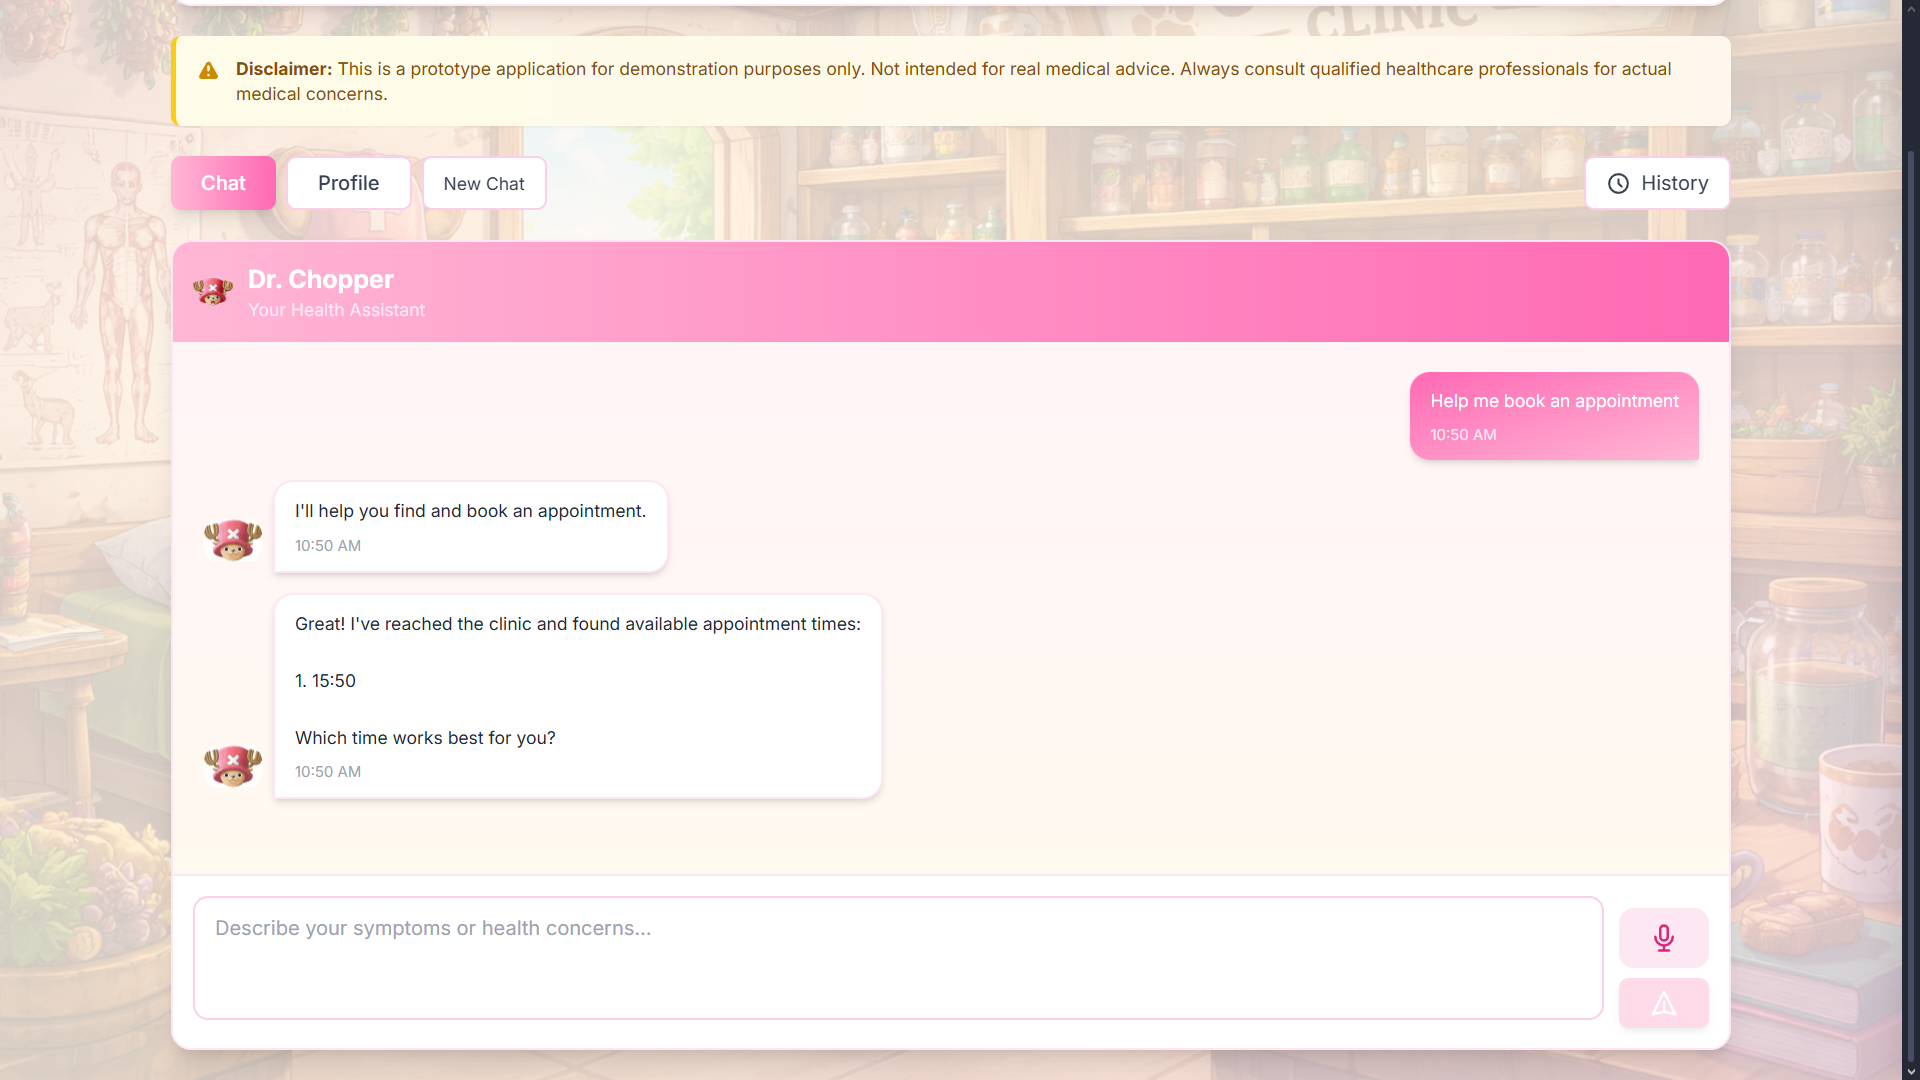Click the scrollbar down arrow
The width and height of the screenshot is (1920, 1080).
click(x=1910, y=1071)
